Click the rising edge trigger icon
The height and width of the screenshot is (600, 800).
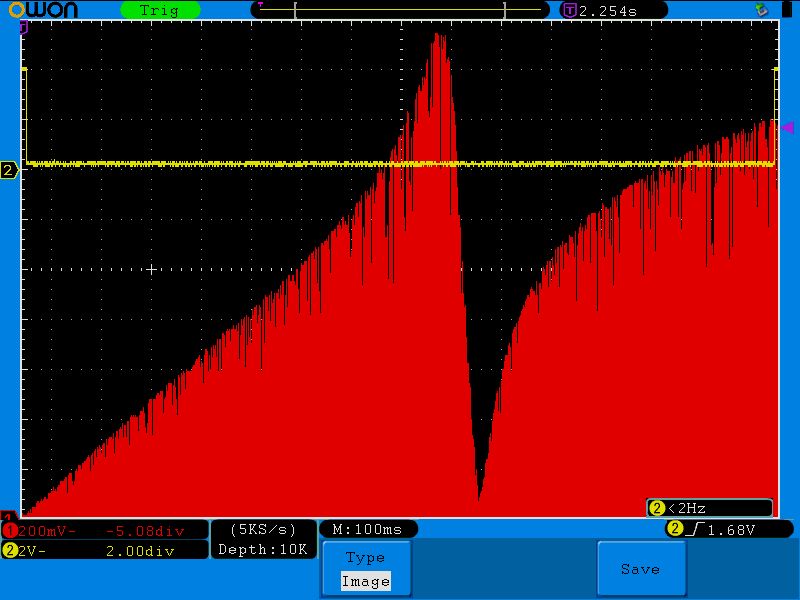tap(695, 530)
